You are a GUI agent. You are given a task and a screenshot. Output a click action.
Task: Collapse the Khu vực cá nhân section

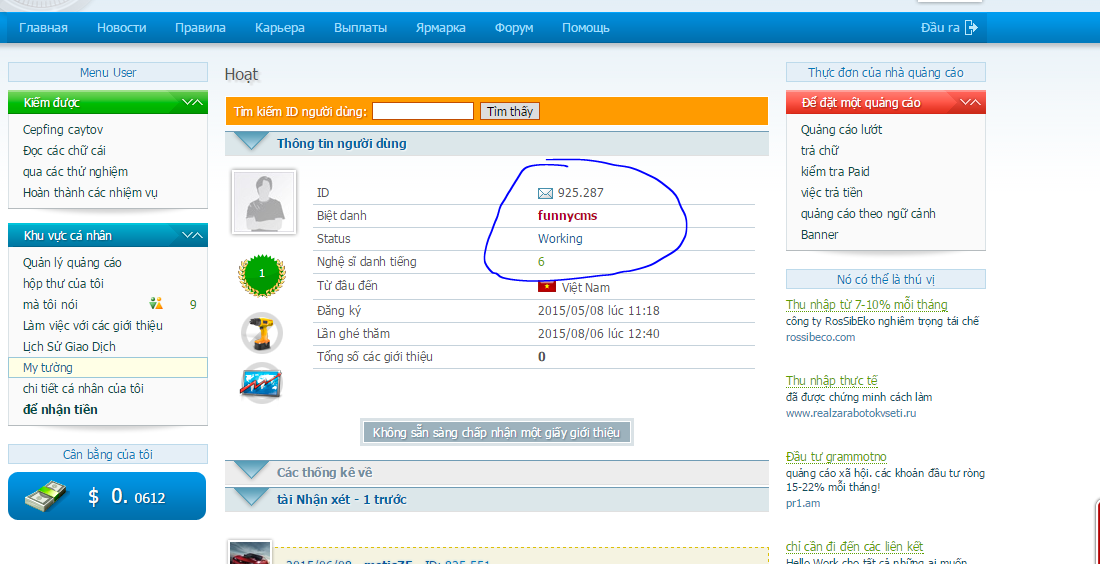(x=192, y=236)
